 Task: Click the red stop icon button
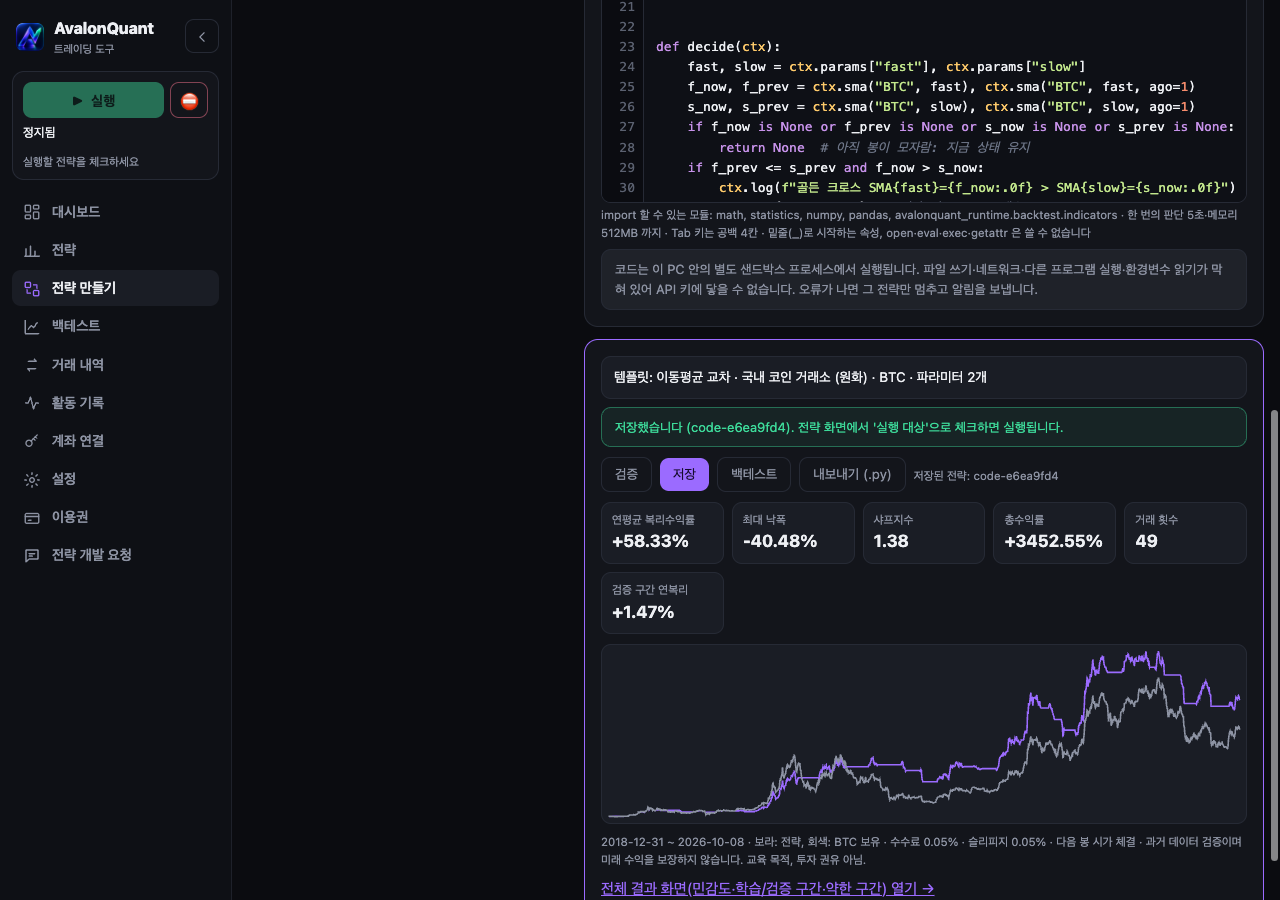coord(189,100)
